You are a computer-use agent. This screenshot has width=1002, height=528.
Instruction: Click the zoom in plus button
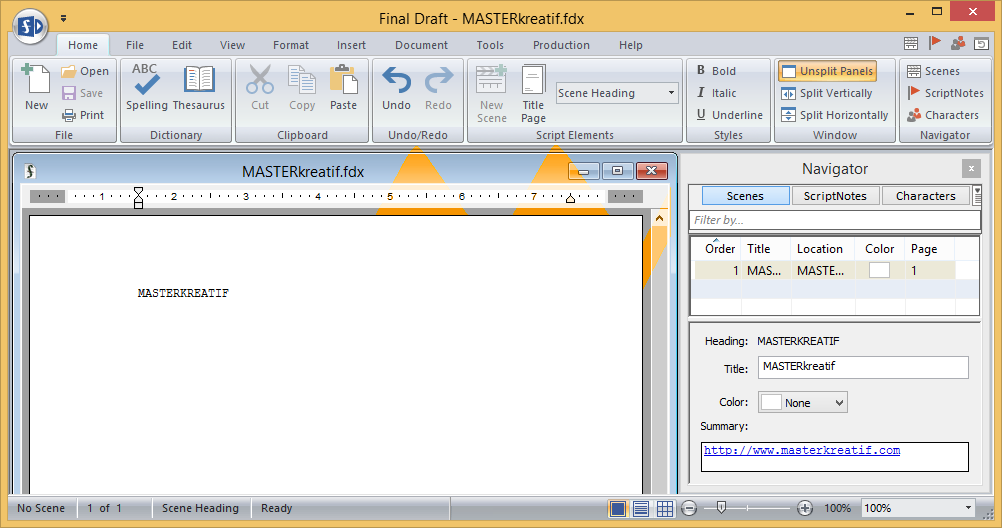pos(805,508)
